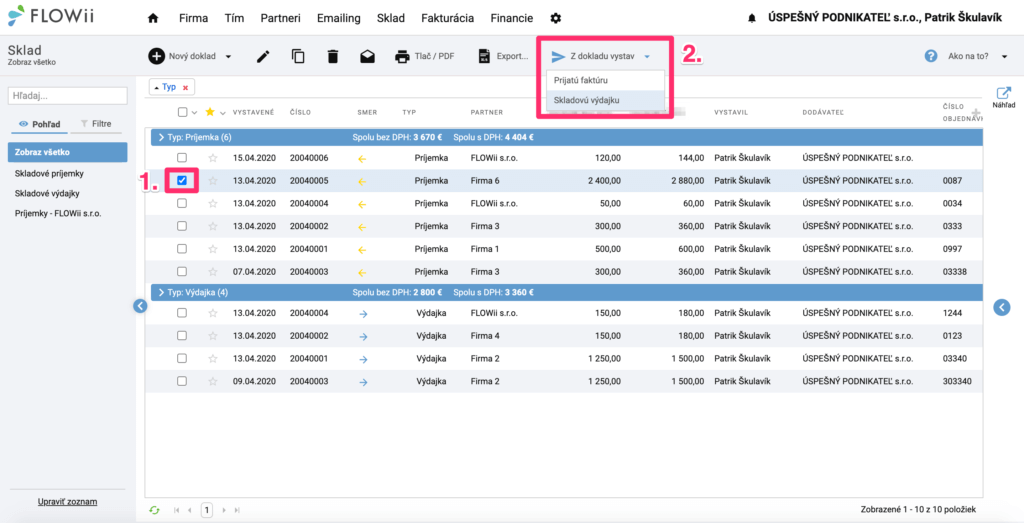Star Príjemka 20040004 row with amount 50,00
1024x523 pixels.
pyautogui.click(x=212, y=204)
